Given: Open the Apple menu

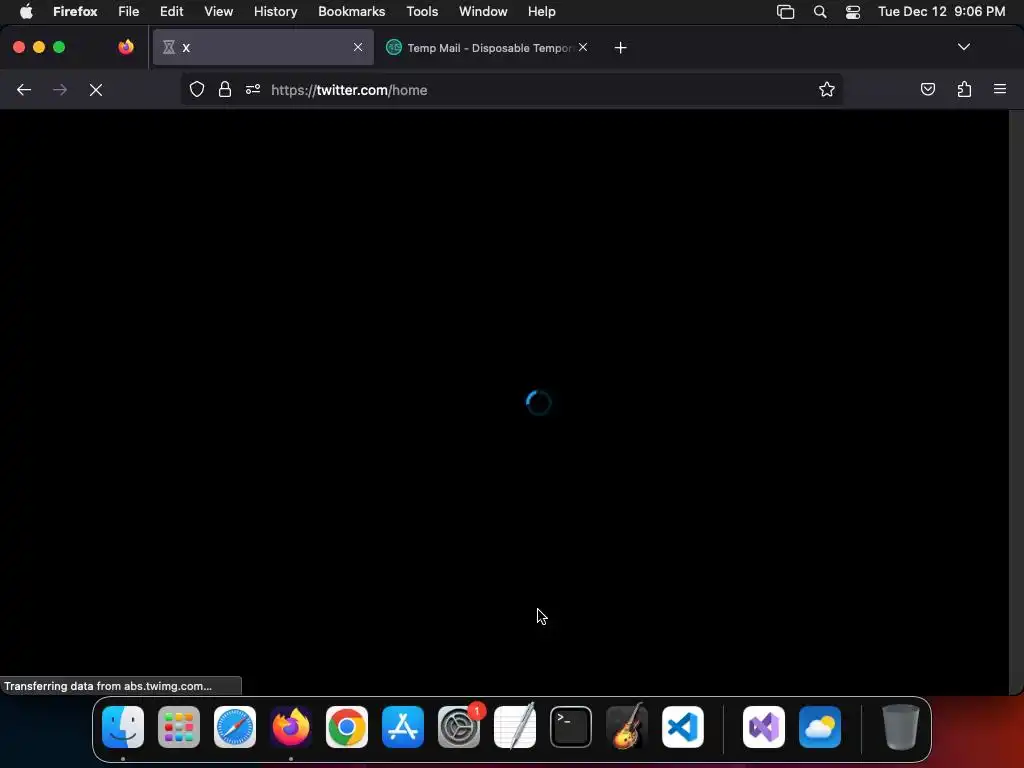Looking at the screenshot, I should pos(26,11).
